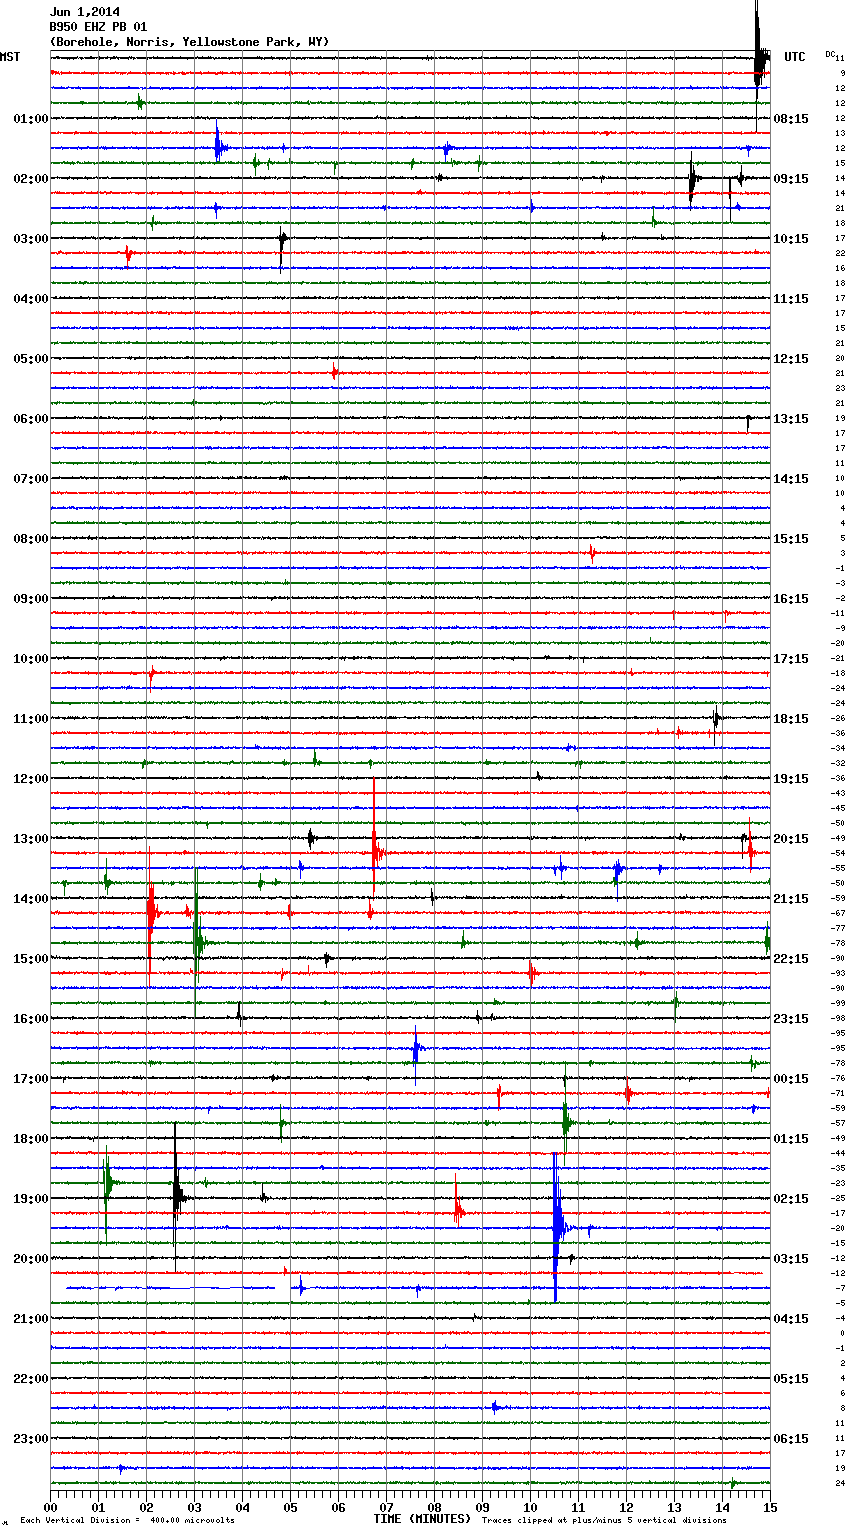
Task: Click the date header 'Jun 1,2014'
Action: (x=84, y=13)
